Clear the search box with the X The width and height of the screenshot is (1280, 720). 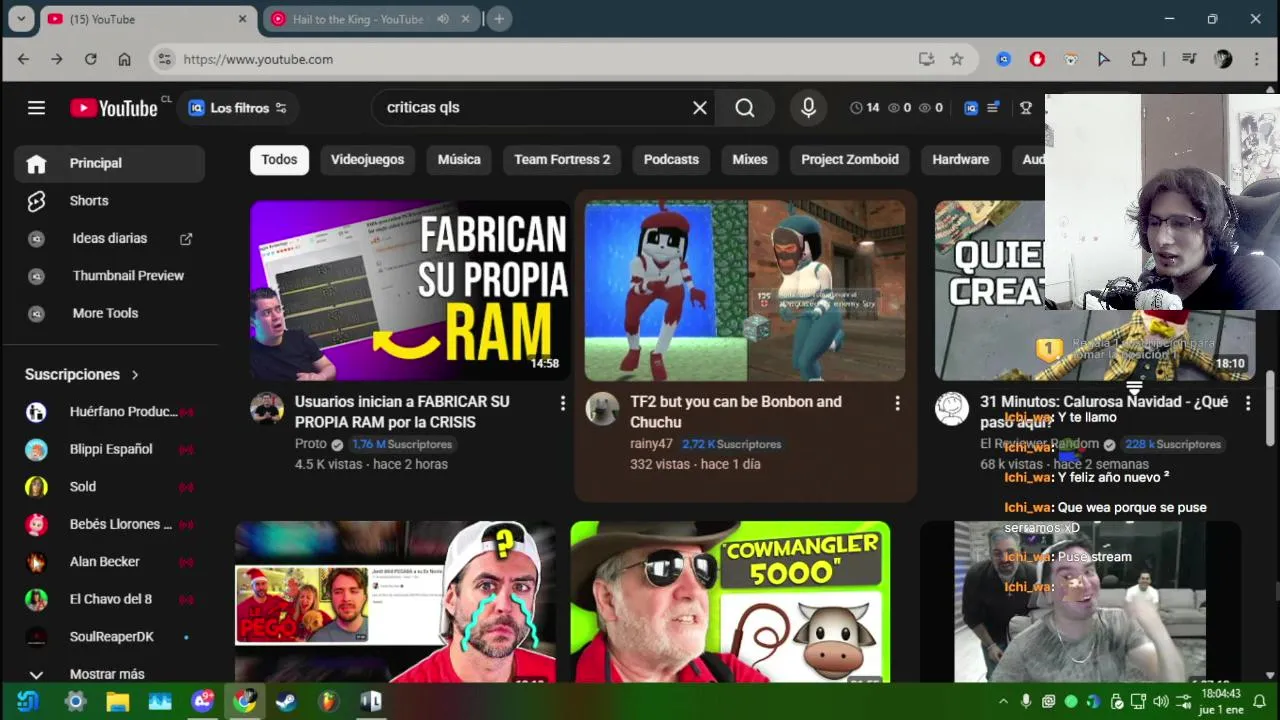(x=700, y=108)
